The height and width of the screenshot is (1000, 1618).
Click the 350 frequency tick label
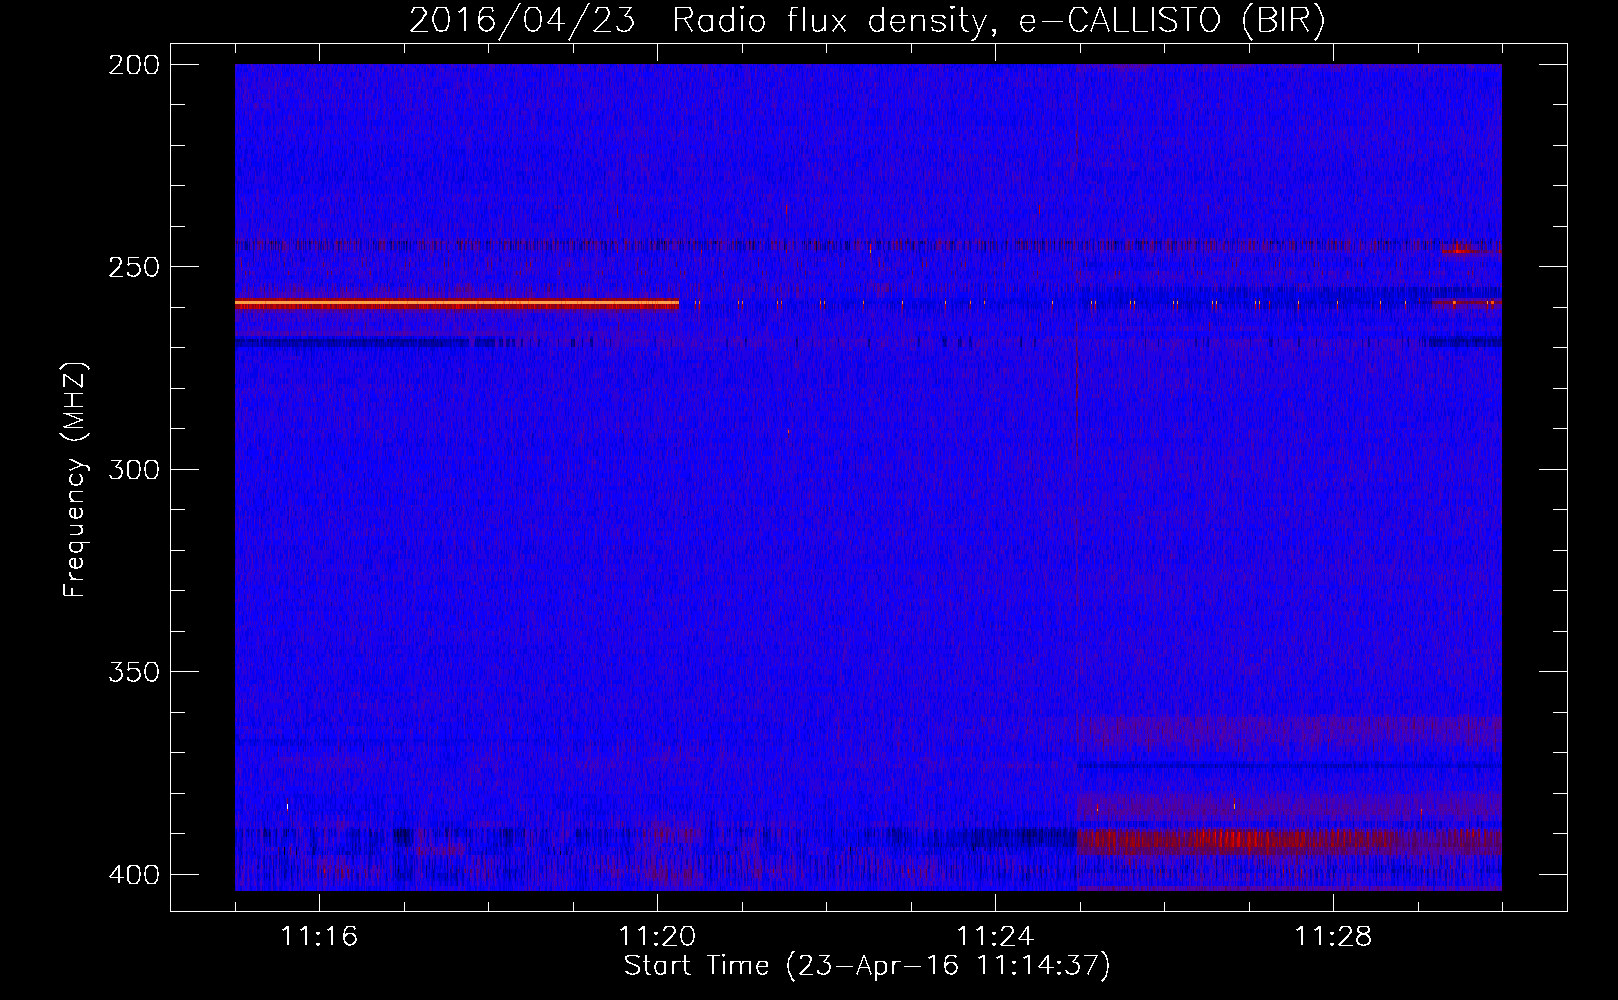[133, 672]
